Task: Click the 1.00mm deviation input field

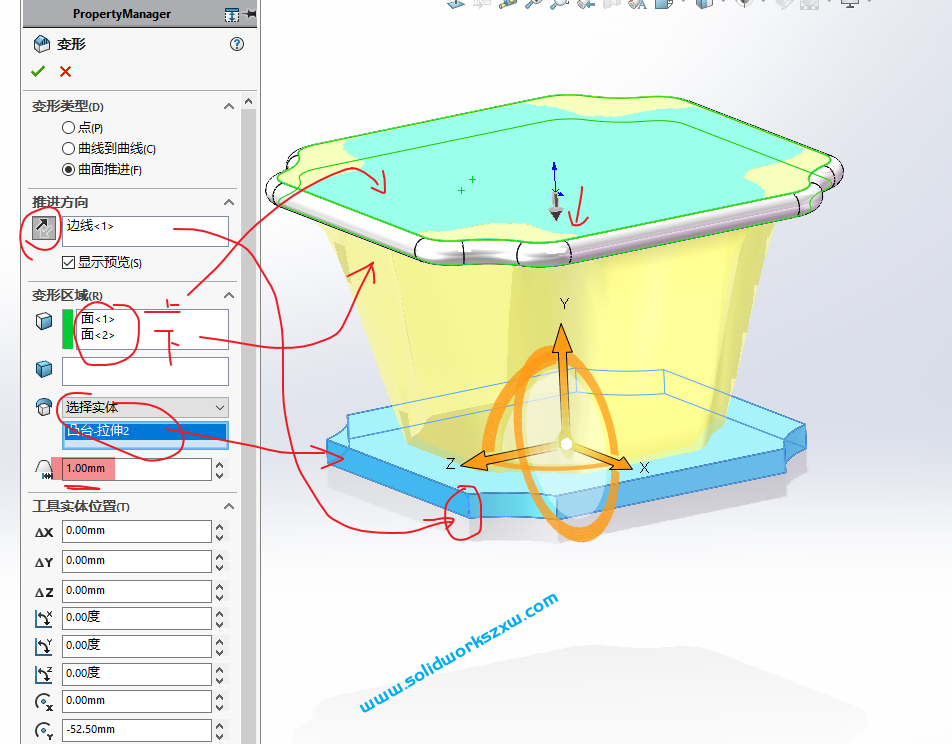Action: click(x=136, y=469)
